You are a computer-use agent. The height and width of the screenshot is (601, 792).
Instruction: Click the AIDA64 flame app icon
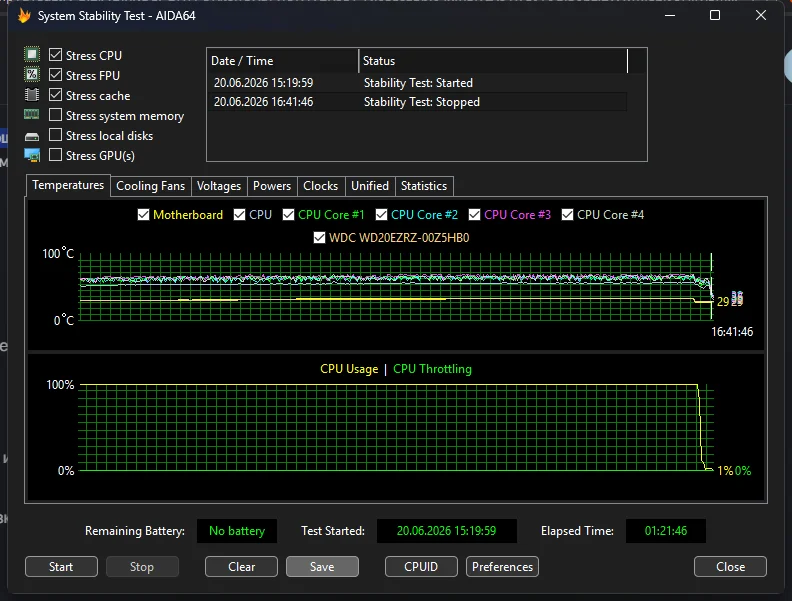(24, 16)
